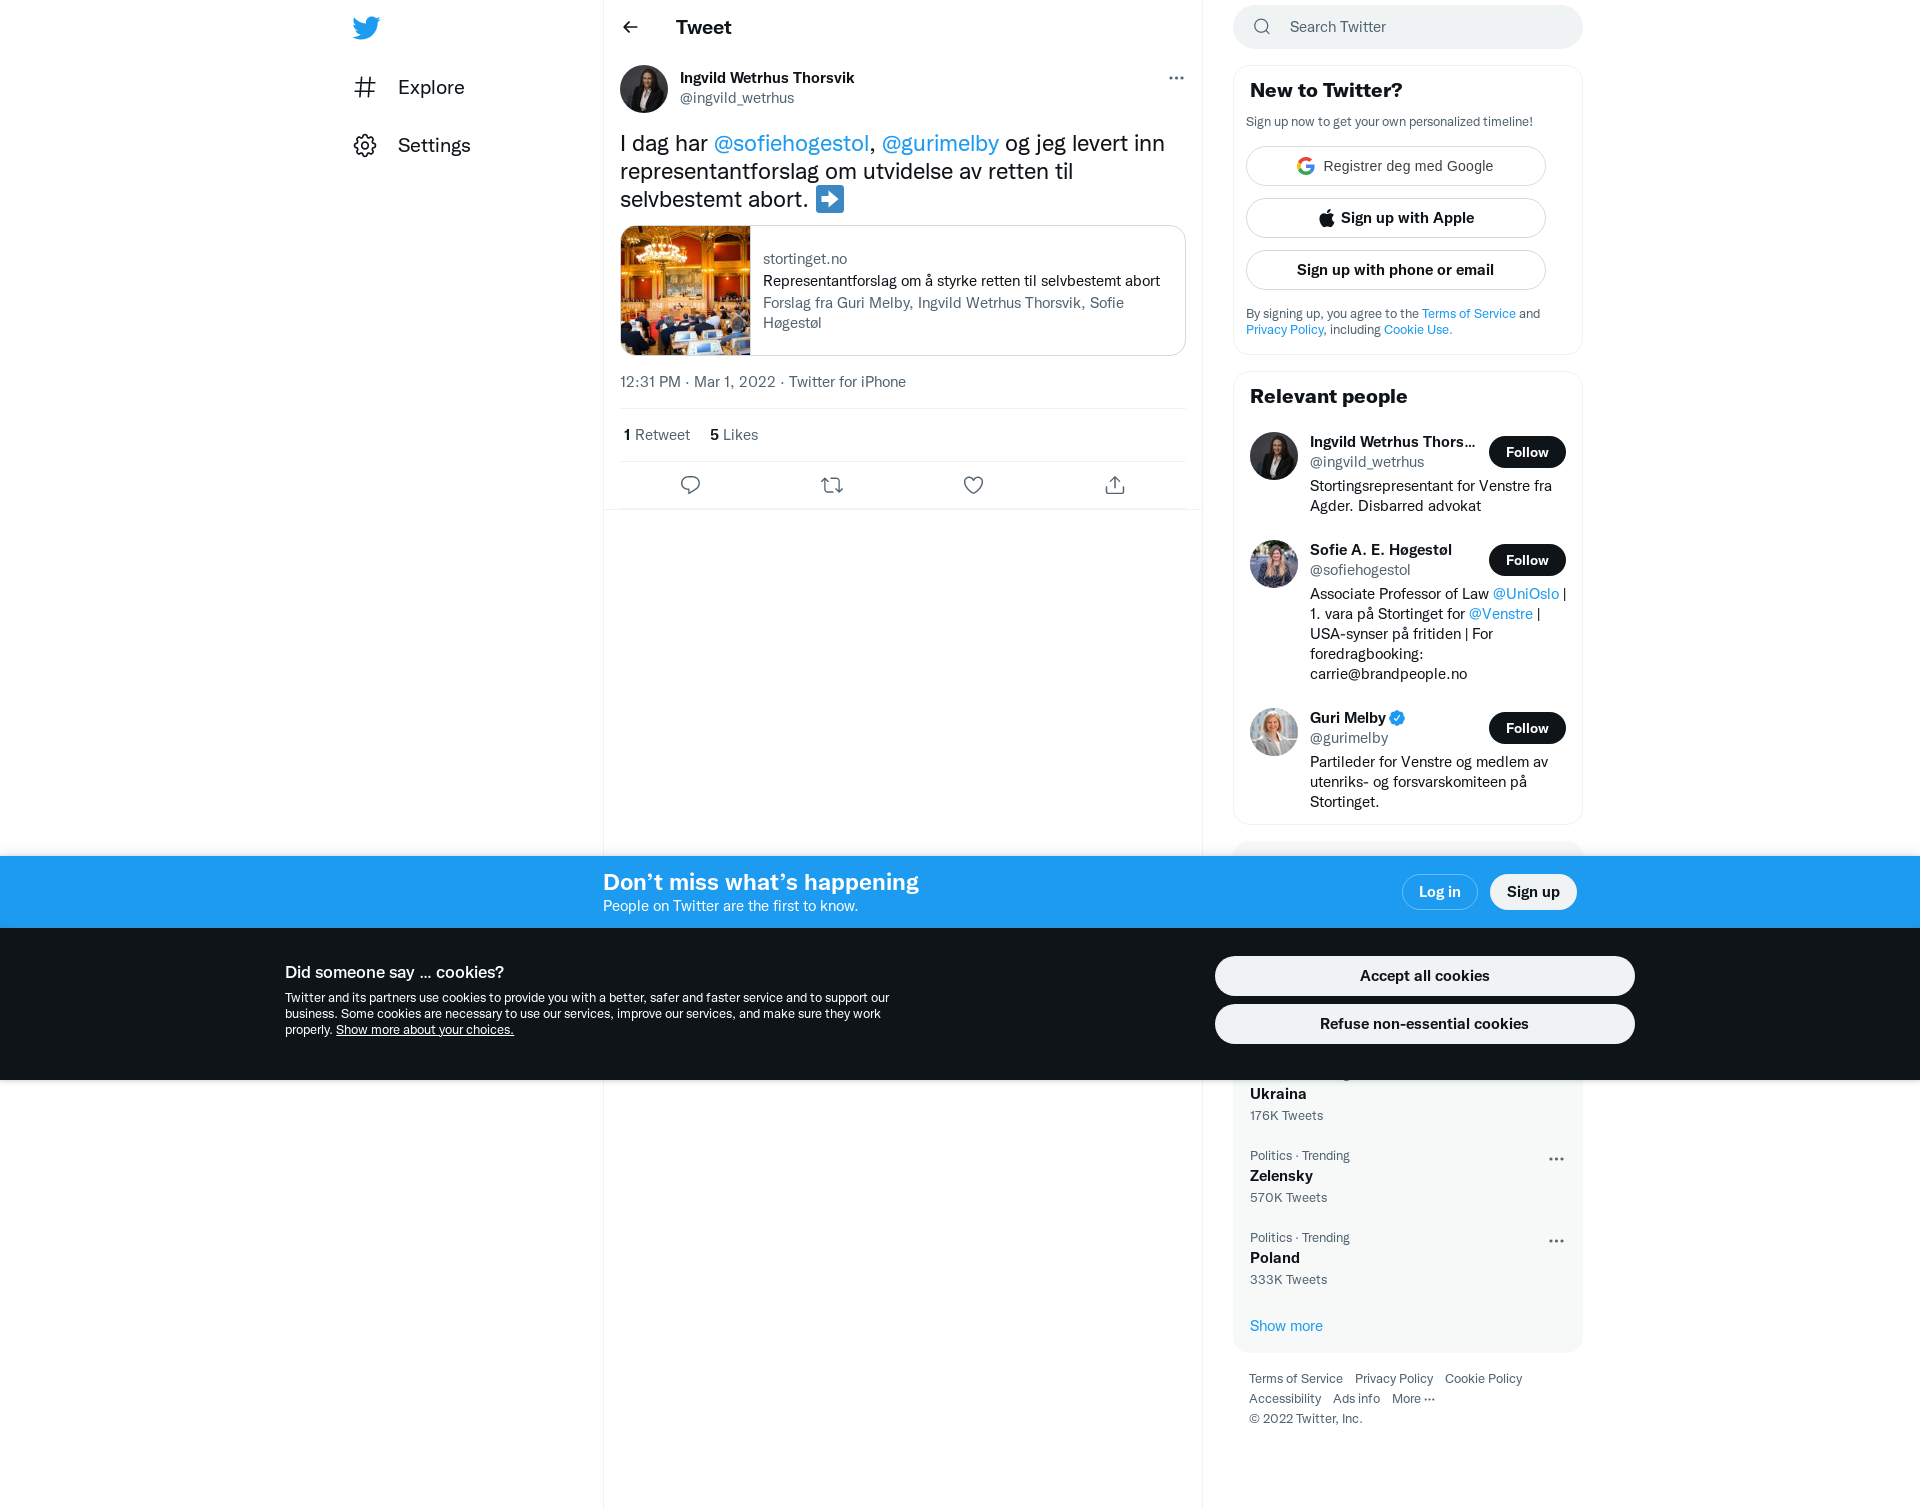Viewport: 1920px width, 1509px height.
Task: Accept all cookies
Action: (1424, 976)
